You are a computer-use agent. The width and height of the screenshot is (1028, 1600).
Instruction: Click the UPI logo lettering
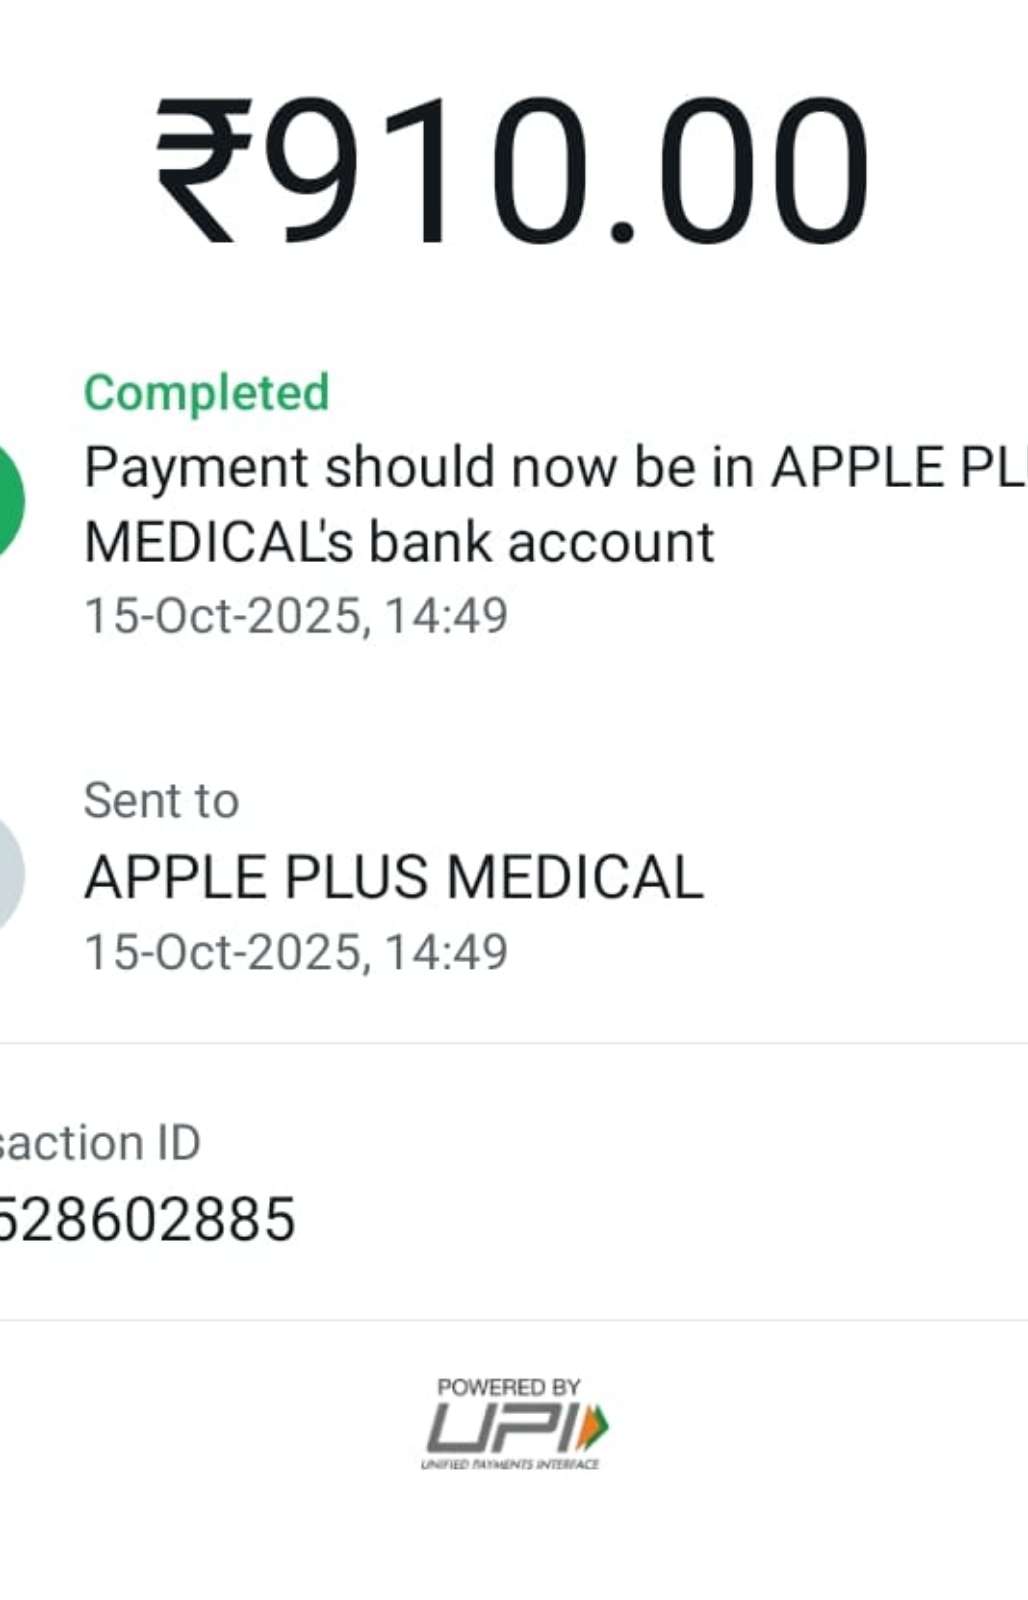(500, 1427)
